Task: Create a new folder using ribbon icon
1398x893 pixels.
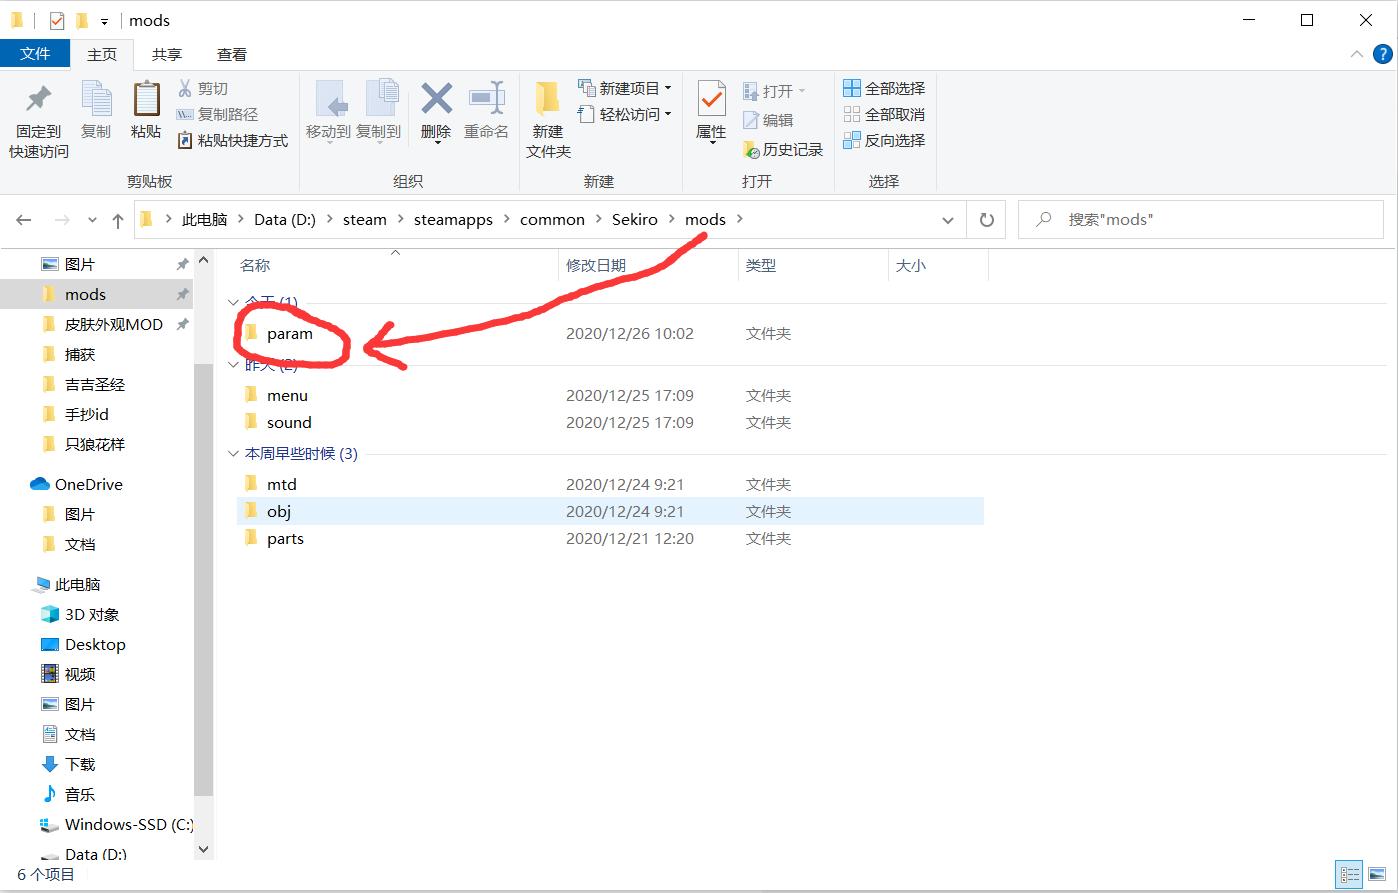Action: (548, 101)
